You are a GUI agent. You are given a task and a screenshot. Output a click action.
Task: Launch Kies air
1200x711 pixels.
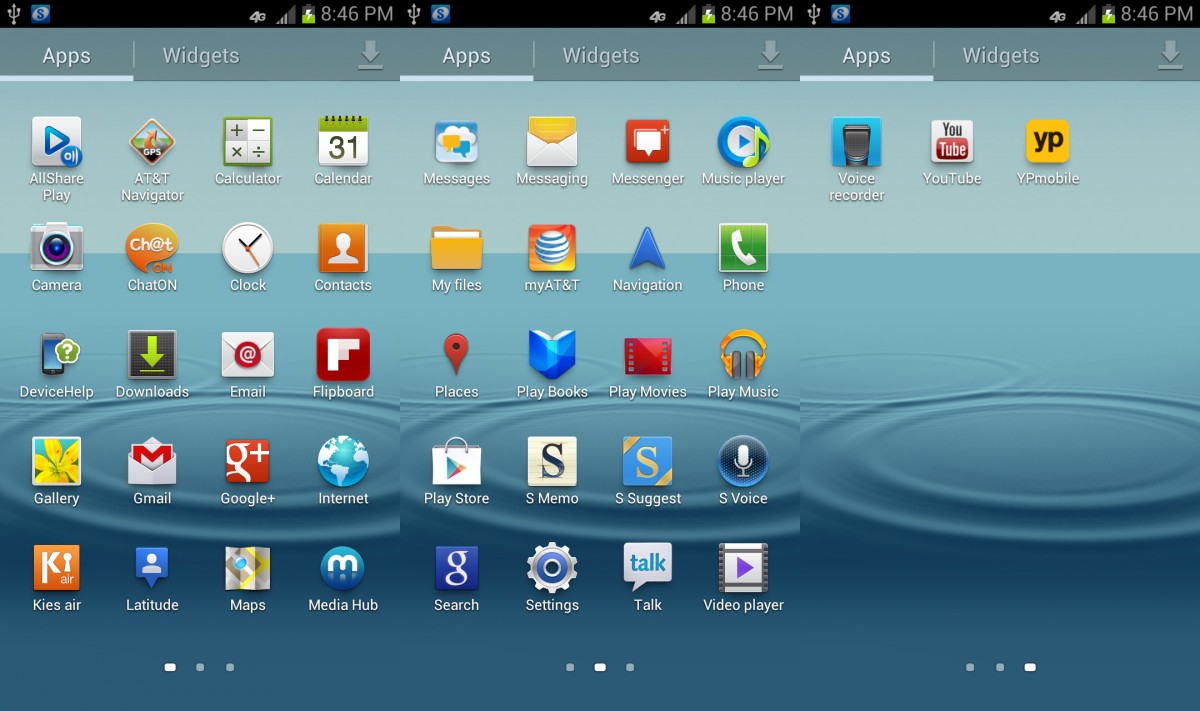[57, 568]
